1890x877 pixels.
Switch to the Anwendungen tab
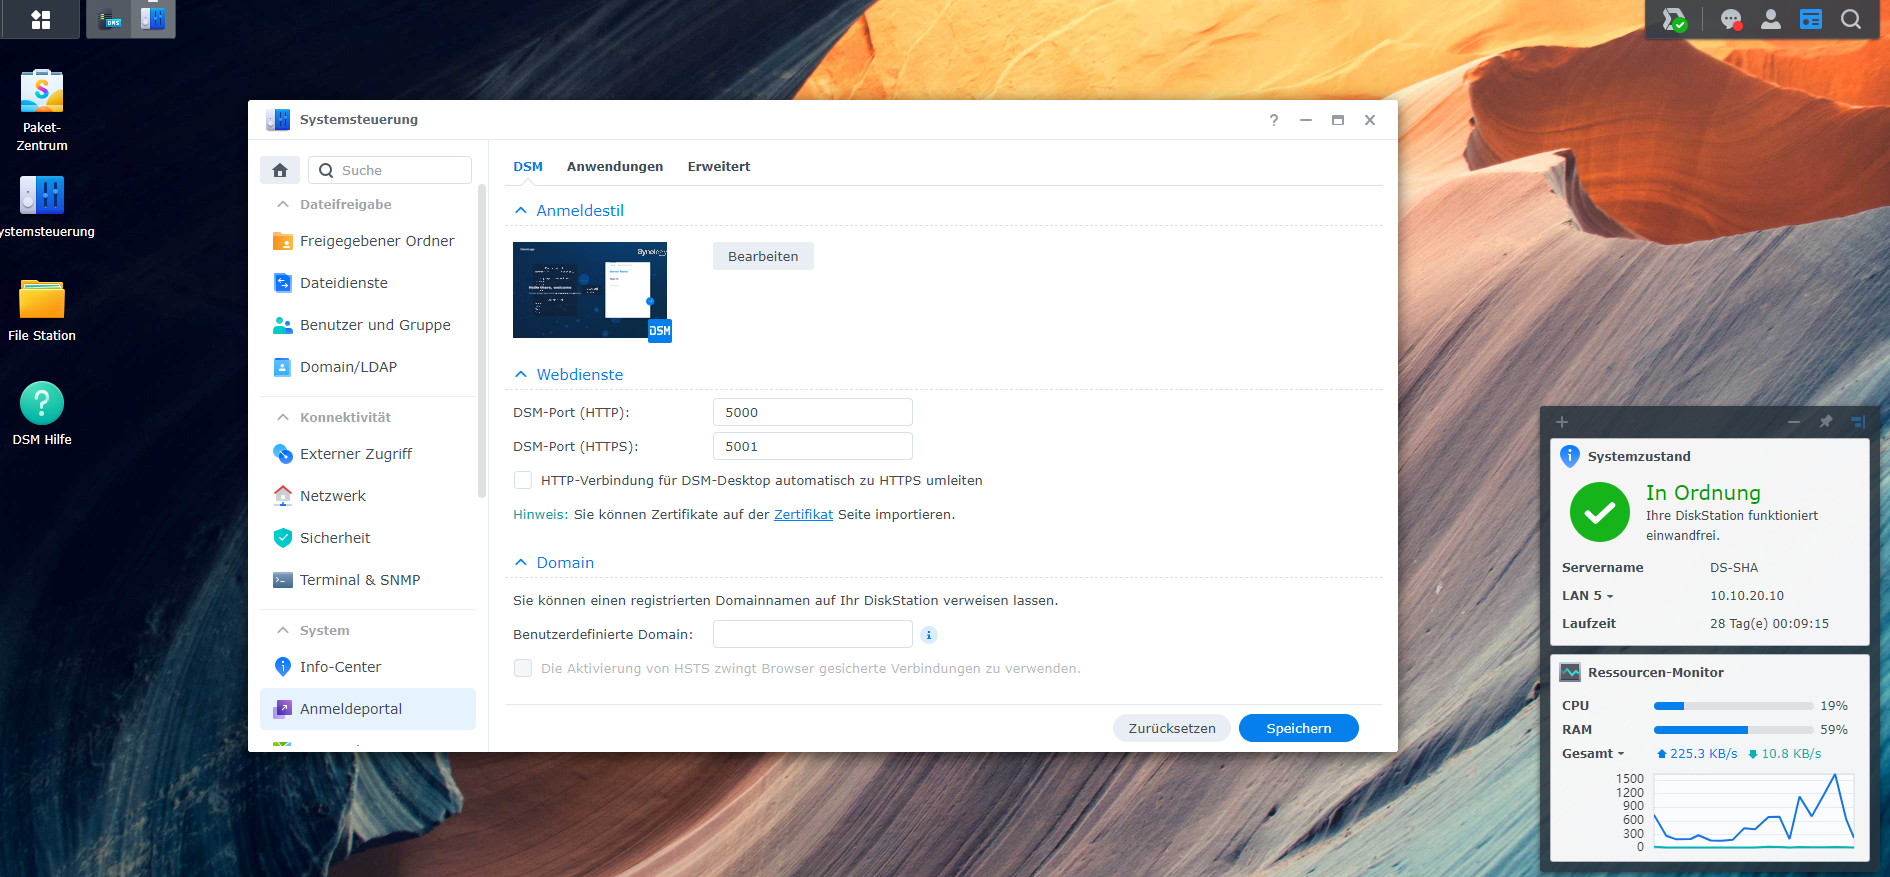[x=615, y=167]
